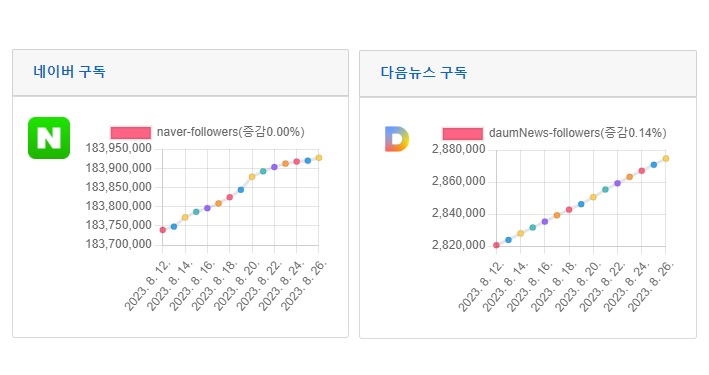Screen dimensions: 709x375
Task: Select the first red data point on Naver chart
Action: click(x=163, y=230)
